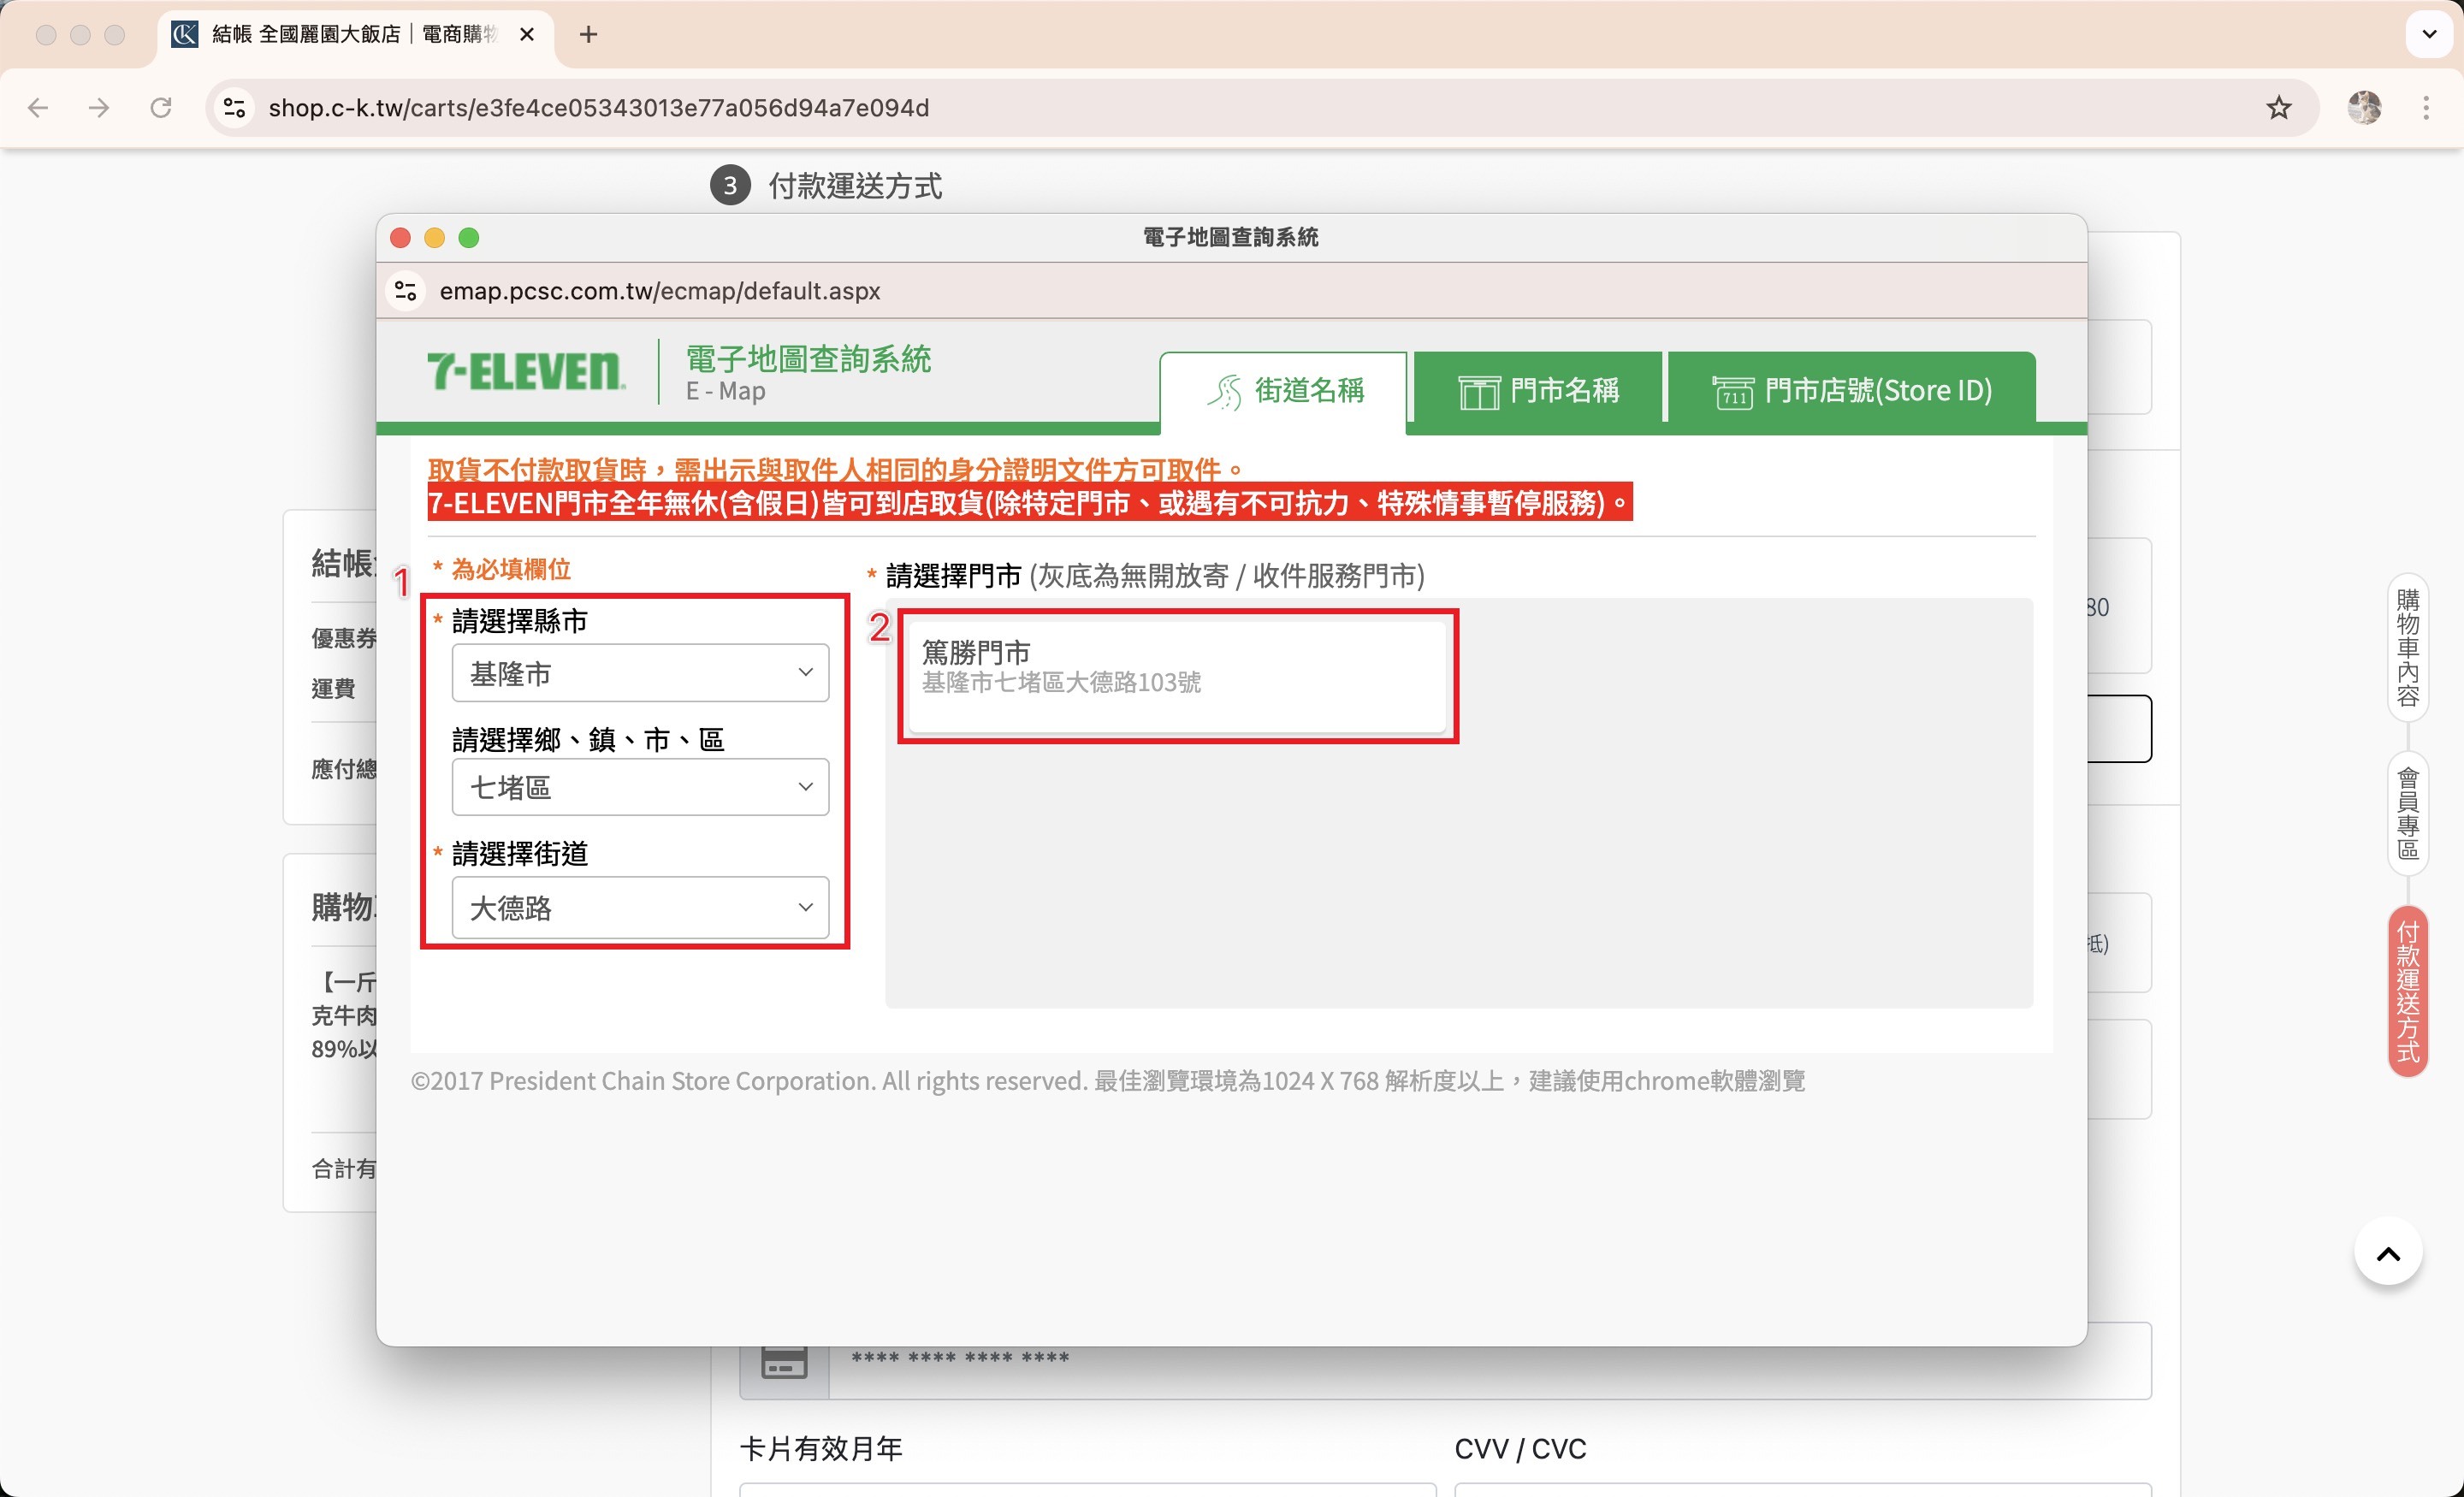The height and width of the screenshot is (1497, 2464).
Task: View site info for shop.c-k.tw
Action: pos(234,108)
